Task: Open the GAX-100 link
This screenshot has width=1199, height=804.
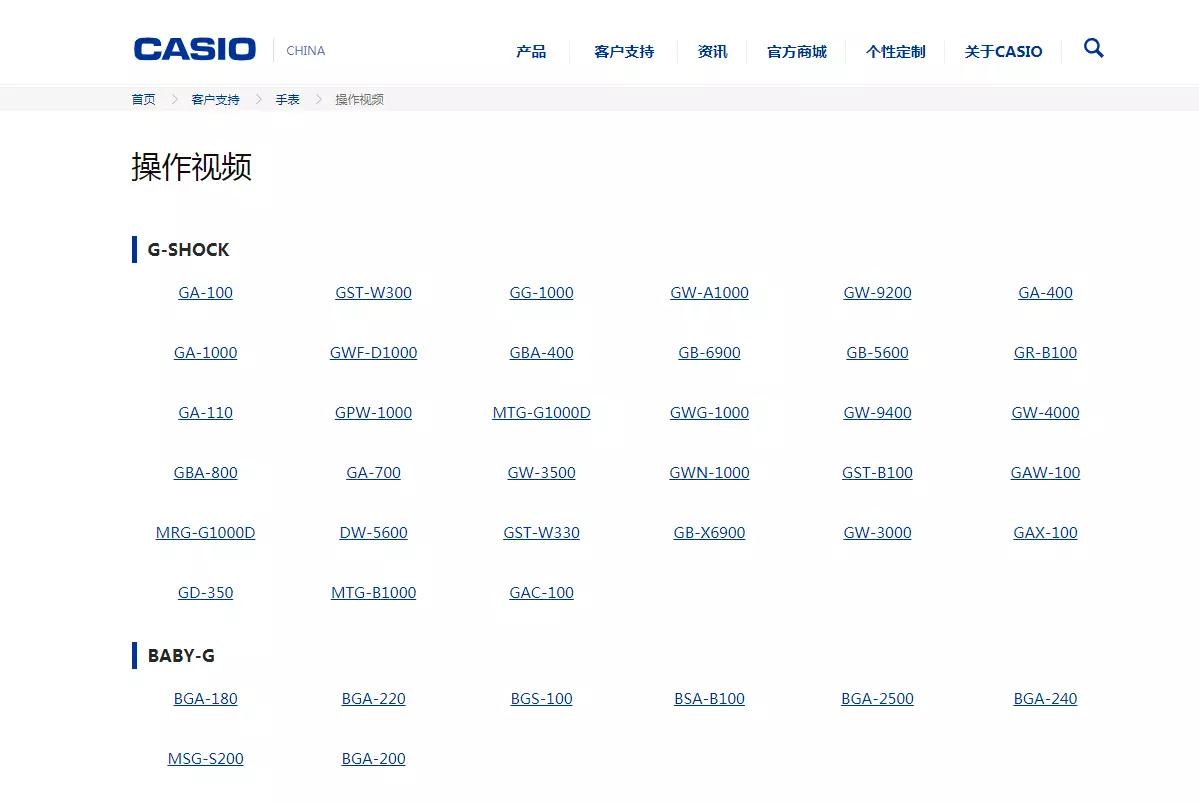Action: [1045, 532]
